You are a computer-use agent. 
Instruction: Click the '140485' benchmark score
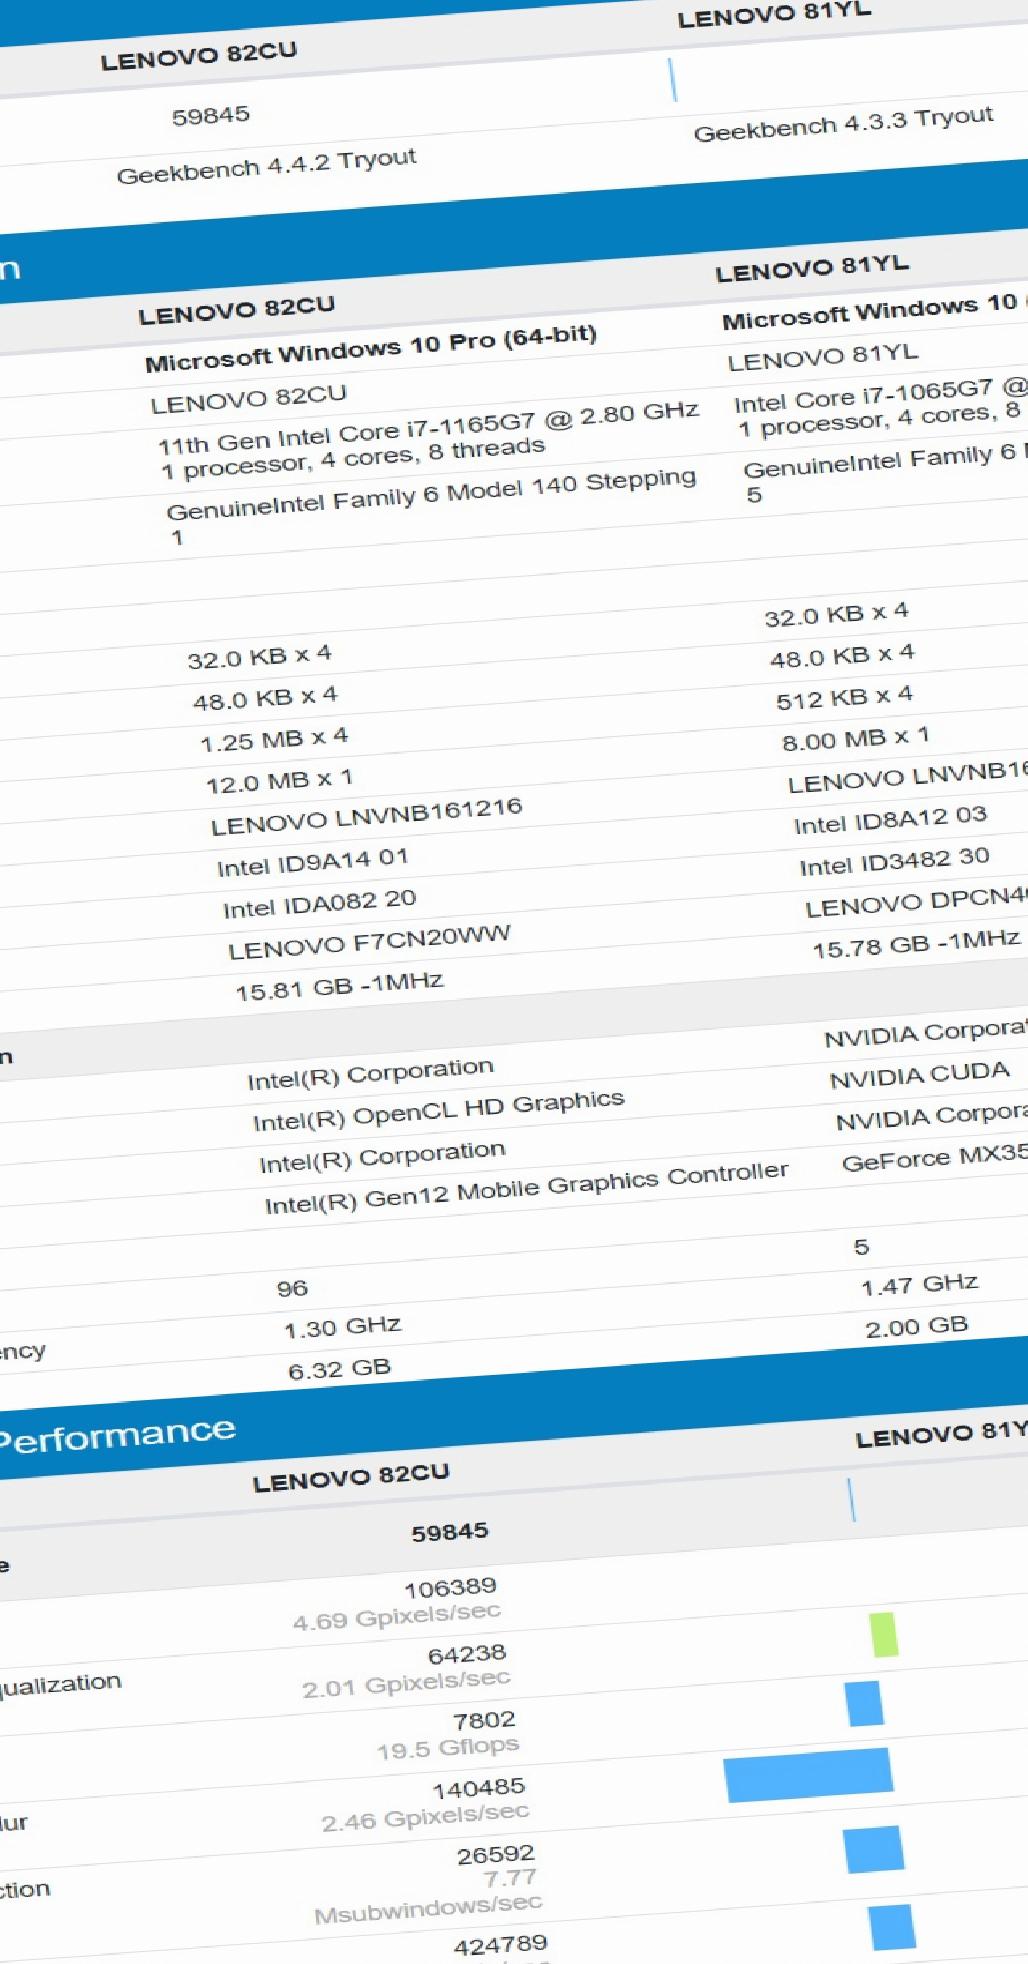click(x=479, y=1789)
